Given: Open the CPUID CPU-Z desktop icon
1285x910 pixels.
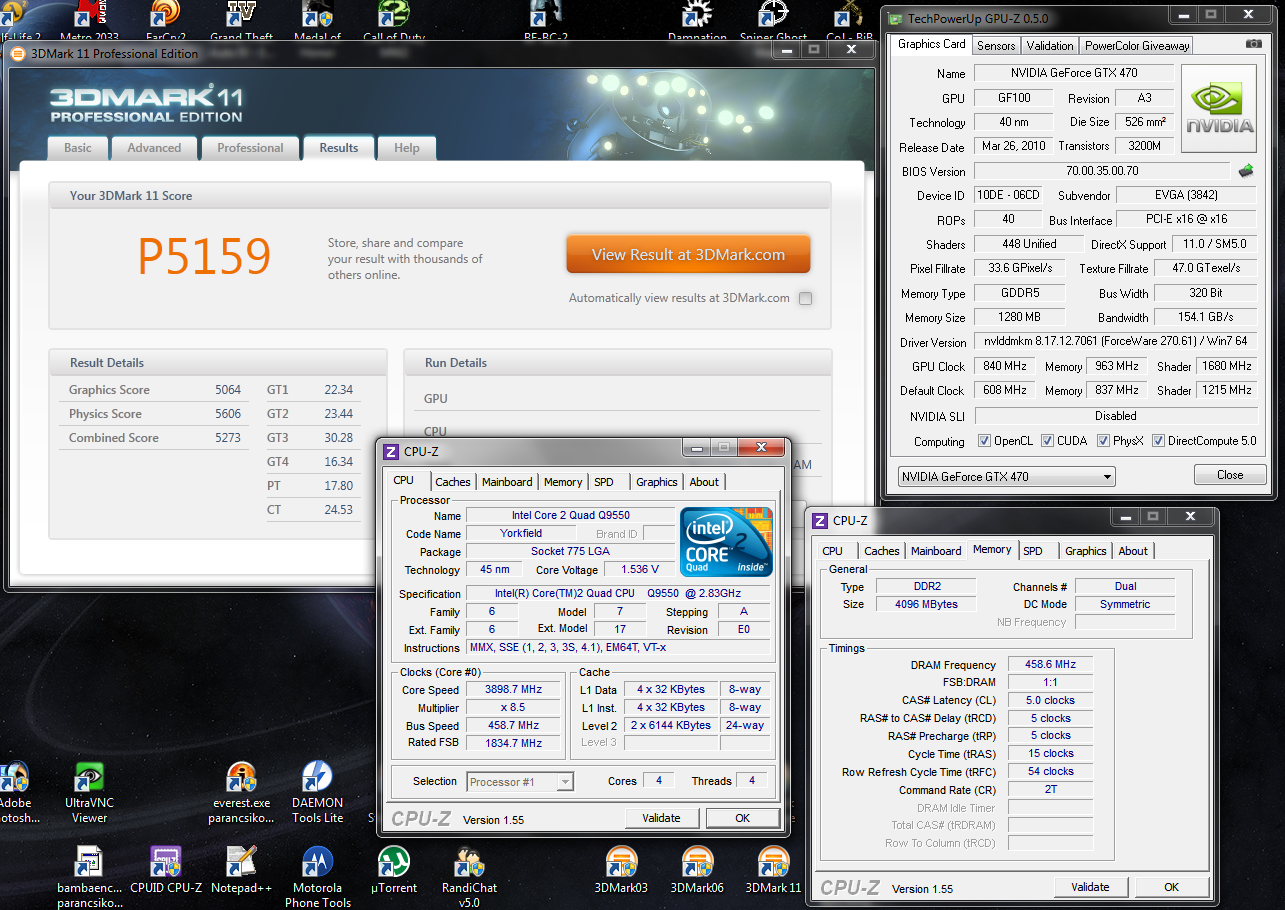Looking at the screenshot, I should click(x=165, y=863).
